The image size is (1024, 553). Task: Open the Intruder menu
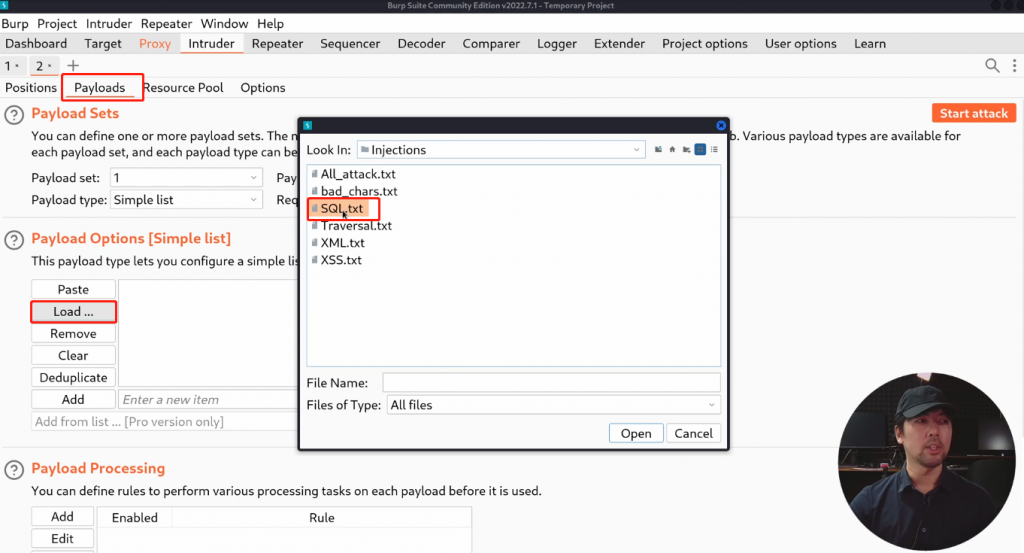coord(108,24)
